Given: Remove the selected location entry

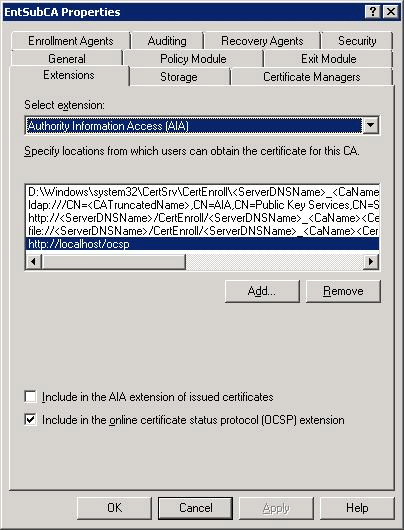Looking at the screenshot, I should tap(343, 291).
